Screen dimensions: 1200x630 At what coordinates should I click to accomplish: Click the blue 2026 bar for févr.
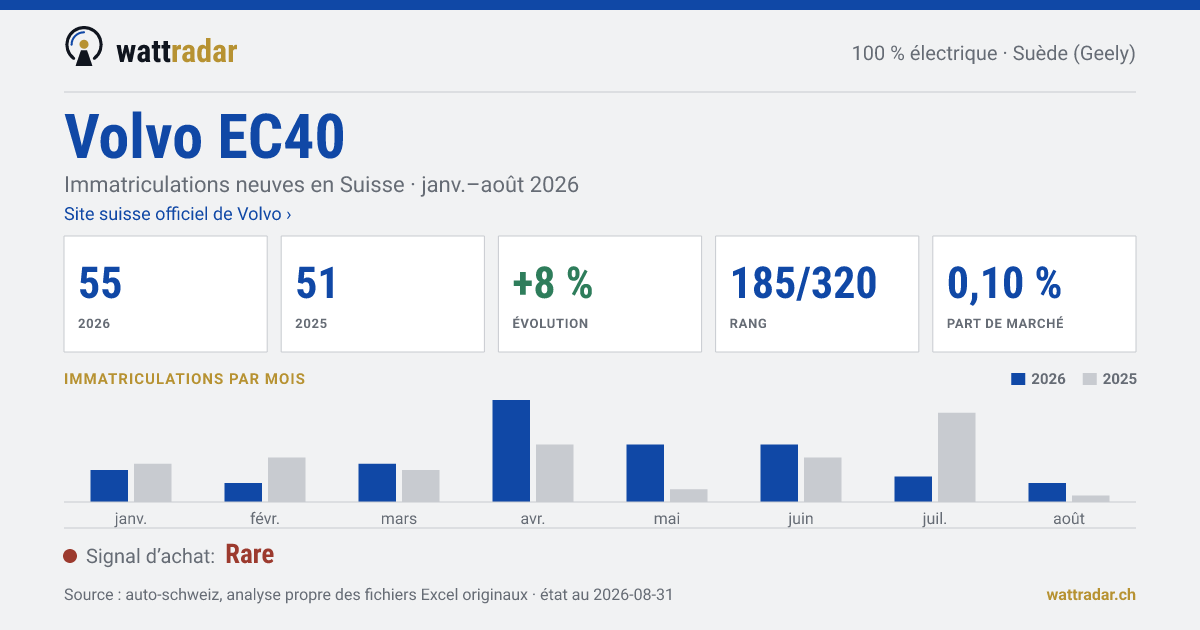(x=243, y=492)
